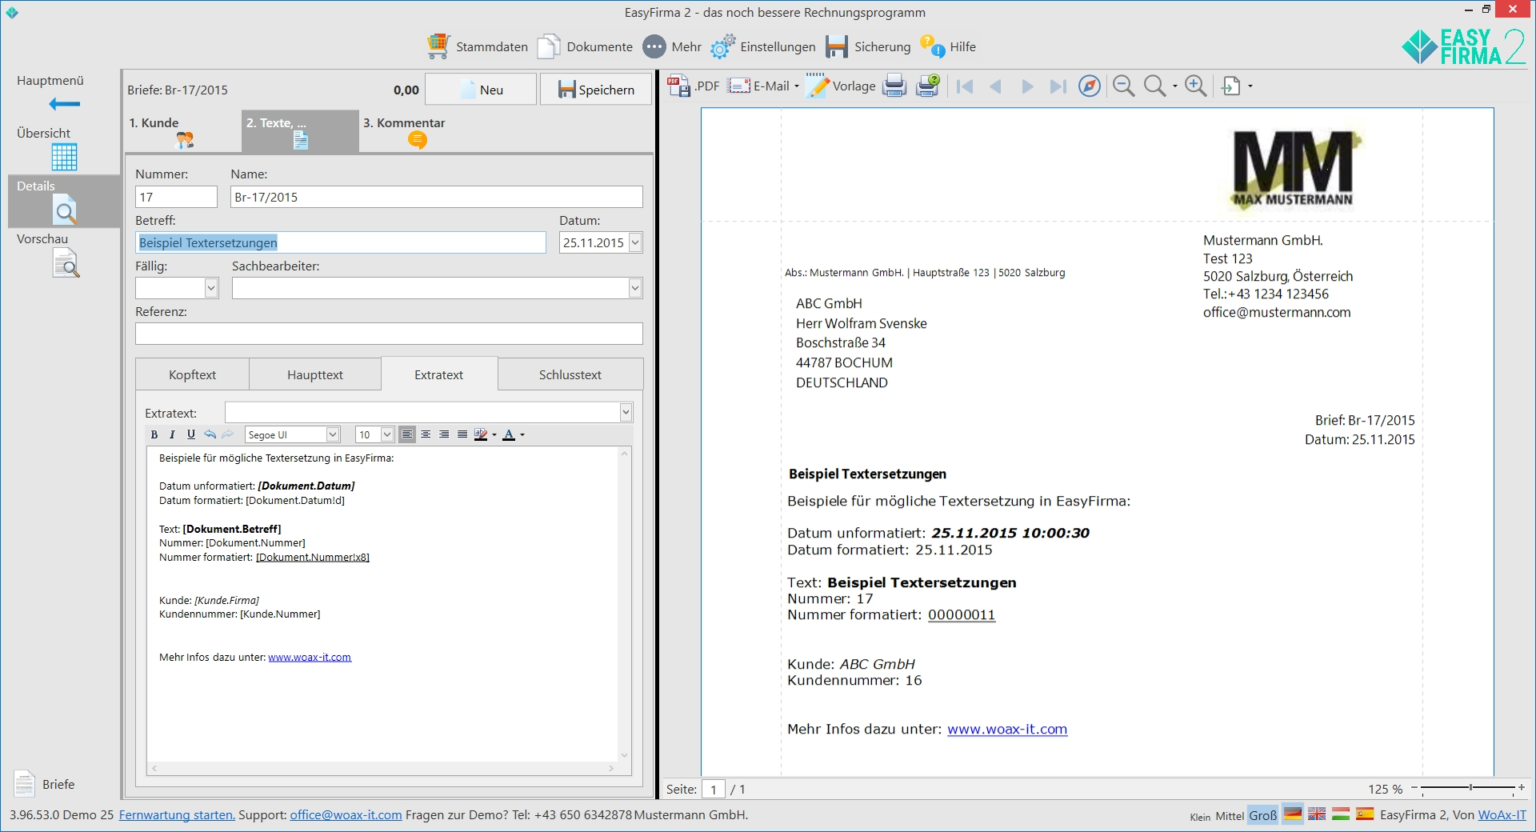Adjust the preview zoom slider handle
Image resolution: width=1536 pixels, height=832 pixels.
(x=1470, y=788)
